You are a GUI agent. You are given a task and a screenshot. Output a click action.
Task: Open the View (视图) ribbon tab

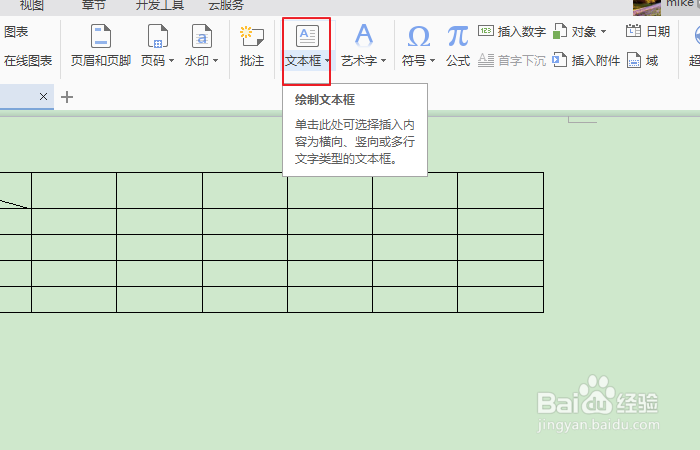[x=32, y=5]
